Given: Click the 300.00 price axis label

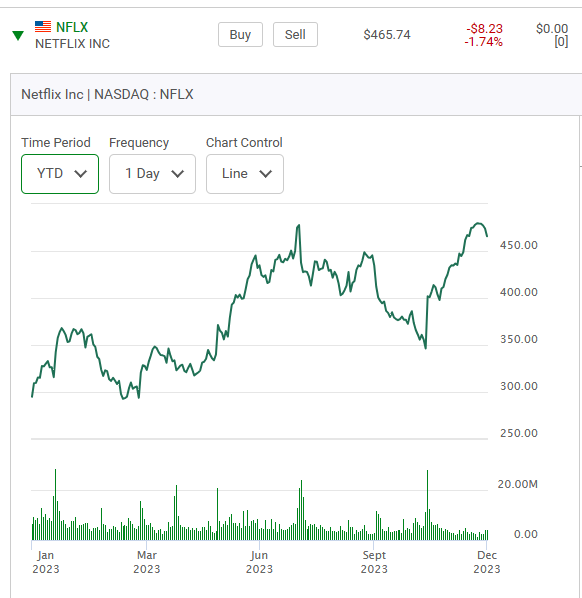Looking at the screenshot, I should coord(519,386).
